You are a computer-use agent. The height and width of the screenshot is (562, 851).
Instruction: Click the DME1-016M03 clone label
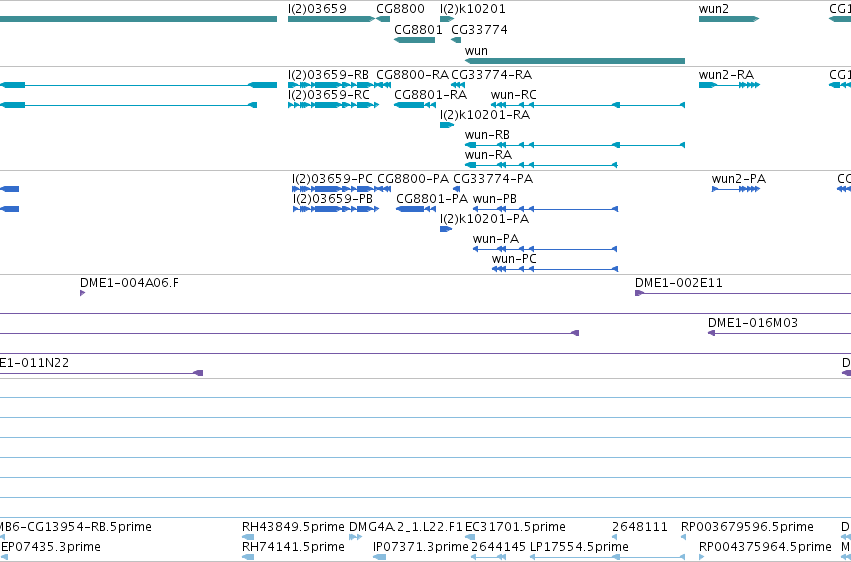click(753, 323)
